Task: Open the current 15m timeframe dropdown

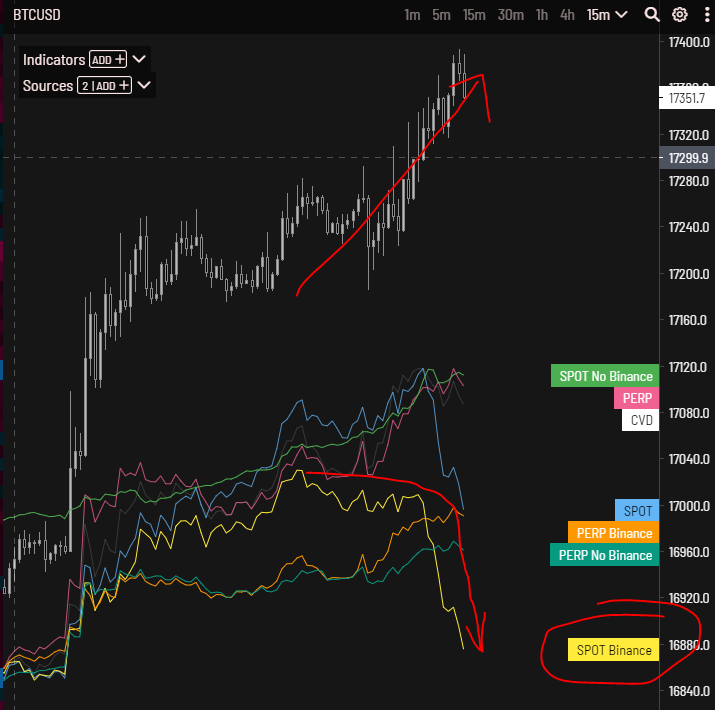Action: pos(607,15)
